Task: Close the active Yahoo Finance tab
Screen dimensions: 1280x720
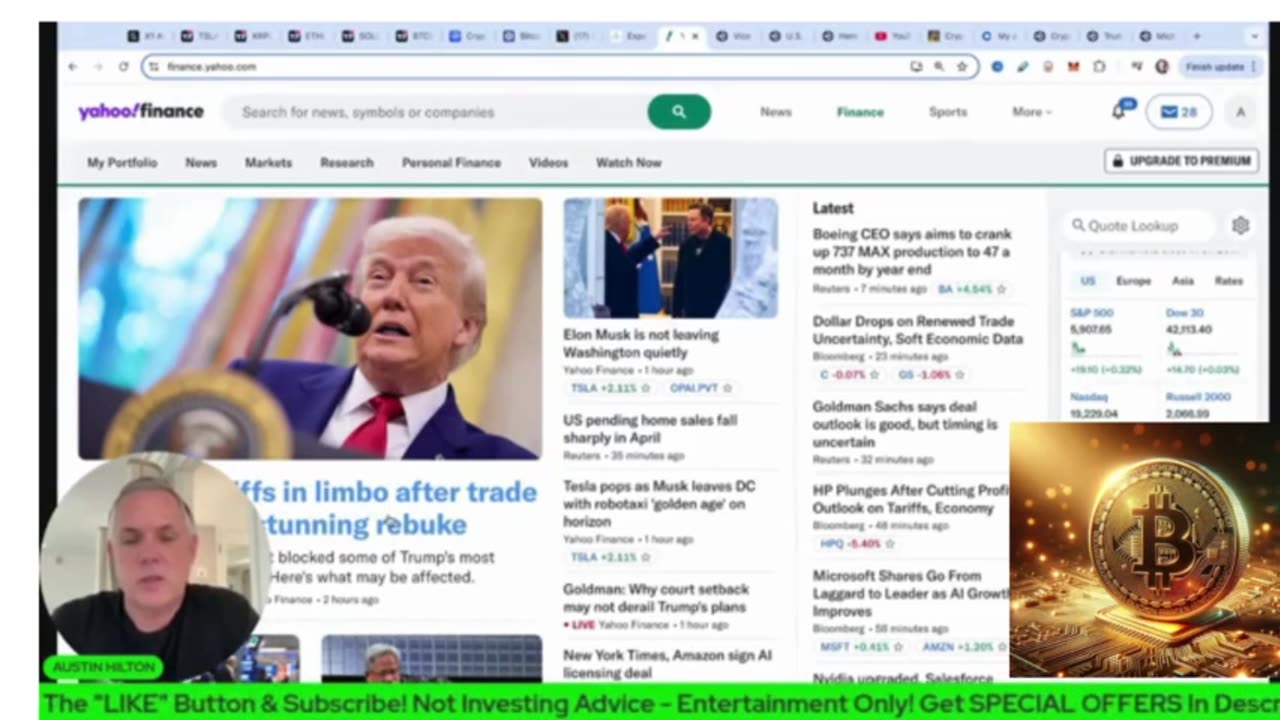Action: tap(695, 36)
